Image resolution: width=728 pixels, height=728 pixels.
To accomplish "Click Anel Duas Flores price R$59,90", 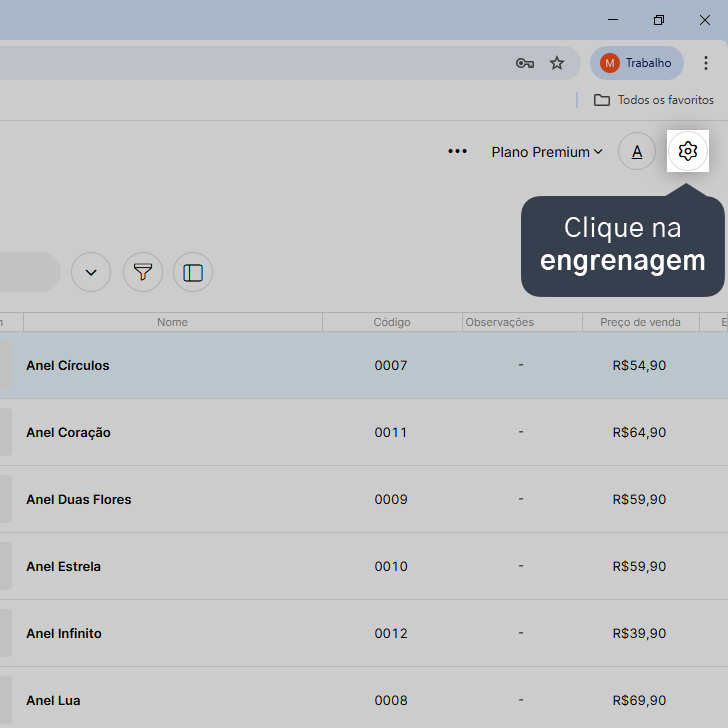I will coord(639,500).
